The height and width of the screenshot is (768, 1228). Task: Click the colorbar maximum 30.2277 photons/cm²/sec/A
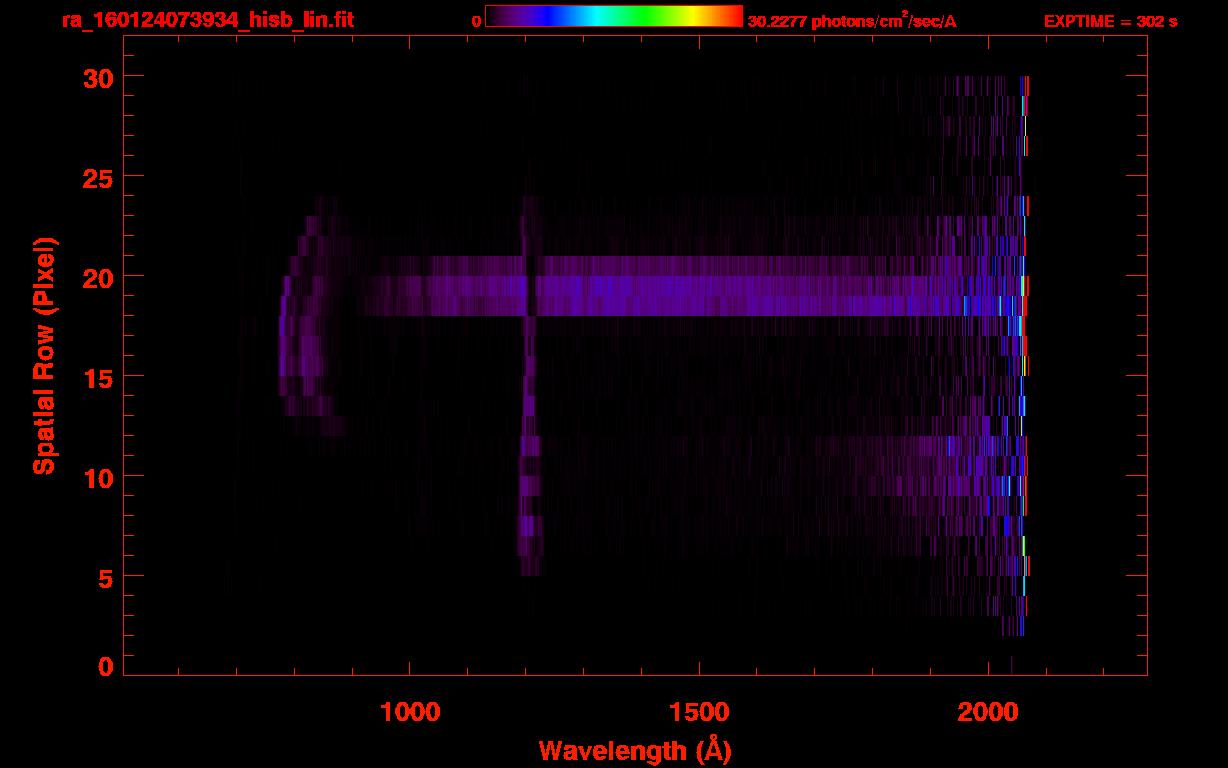[x=851, y=20]
